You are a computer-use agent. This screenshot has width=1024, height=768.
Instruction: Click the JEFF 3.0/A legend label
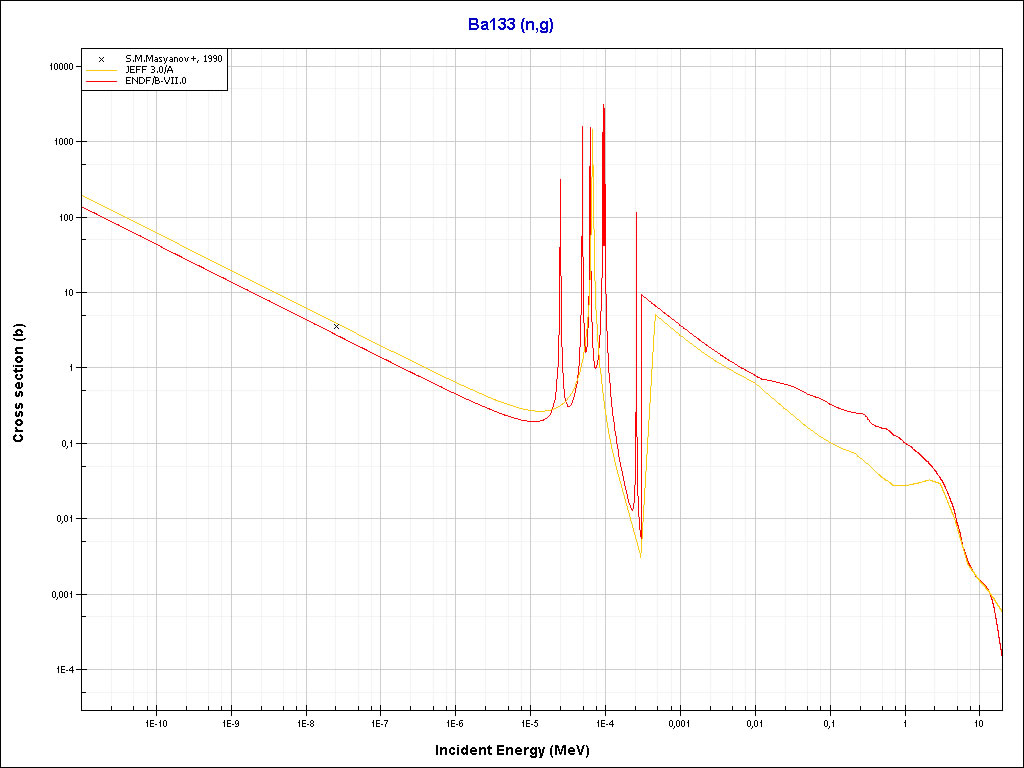coord(152,70)
